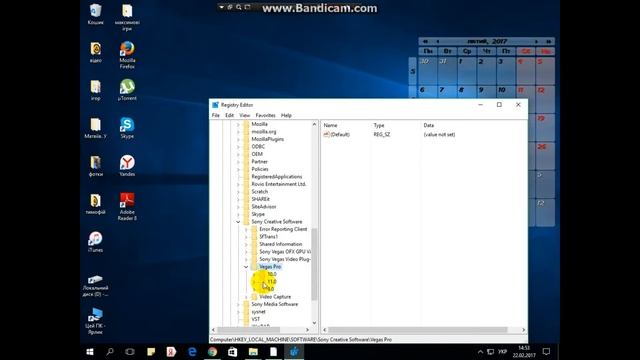
Task: Open the Edit menu
Action: pos(230,116)
